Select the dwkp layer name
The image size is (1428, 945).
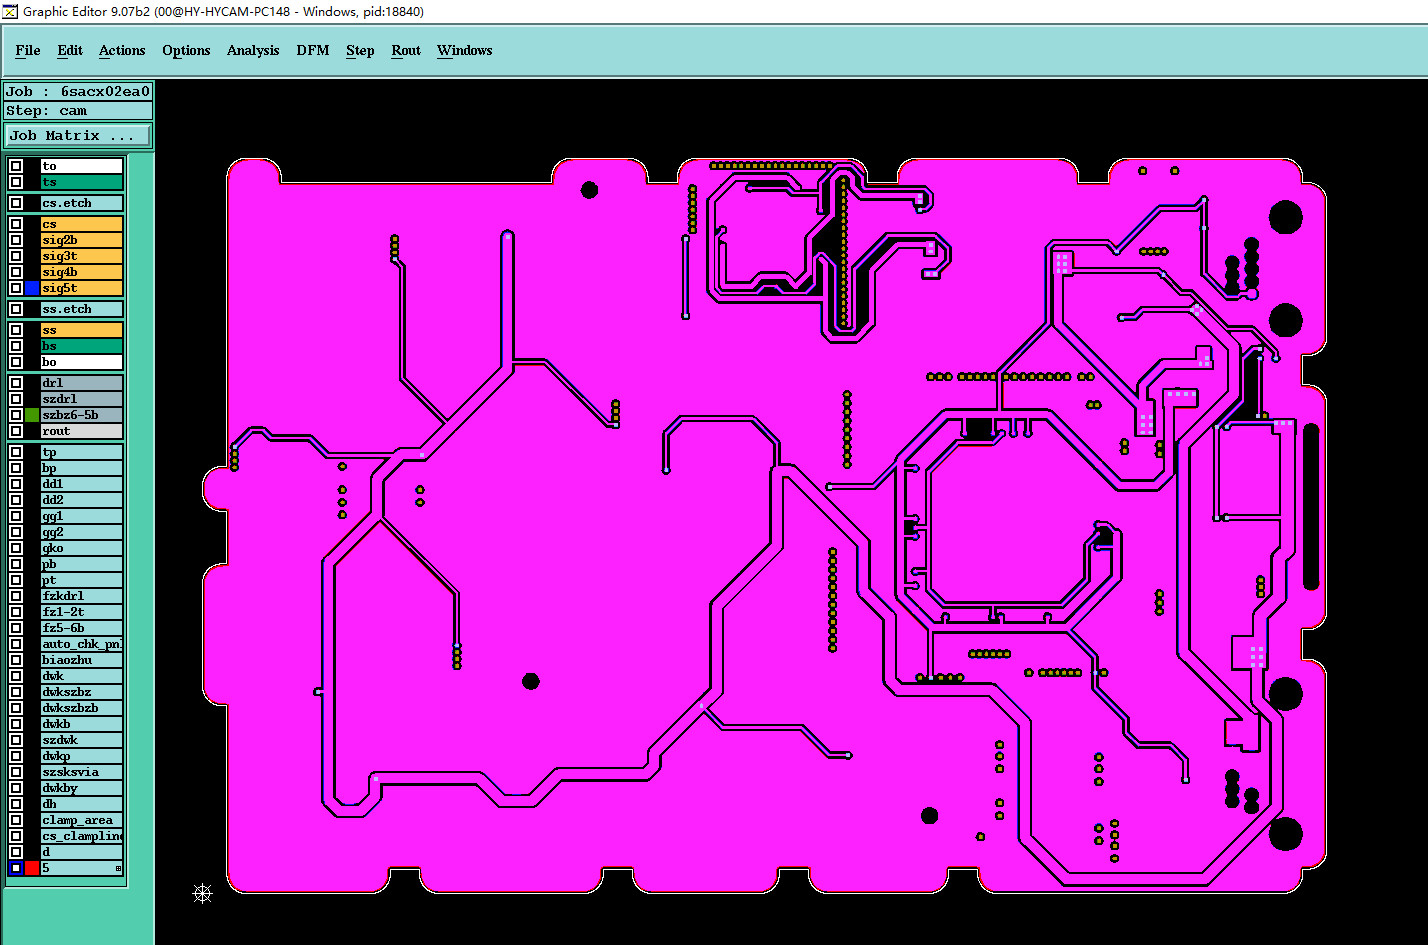point(82,756)
